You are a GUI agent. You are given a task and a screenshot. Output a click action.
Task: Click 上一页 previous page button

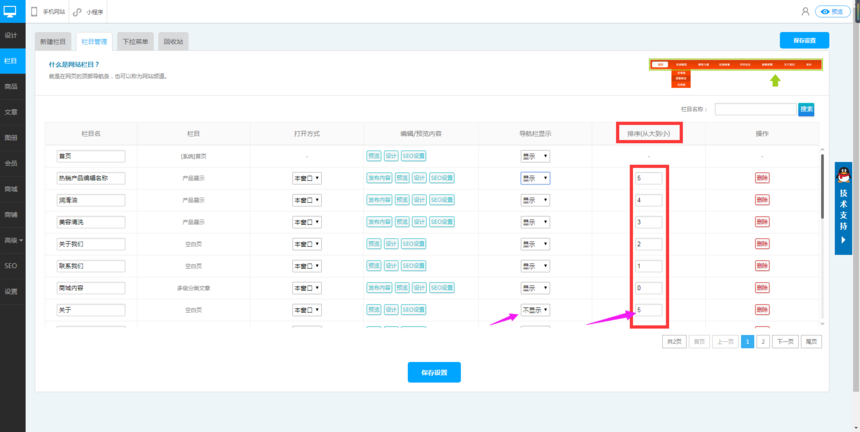pos(725,342)
